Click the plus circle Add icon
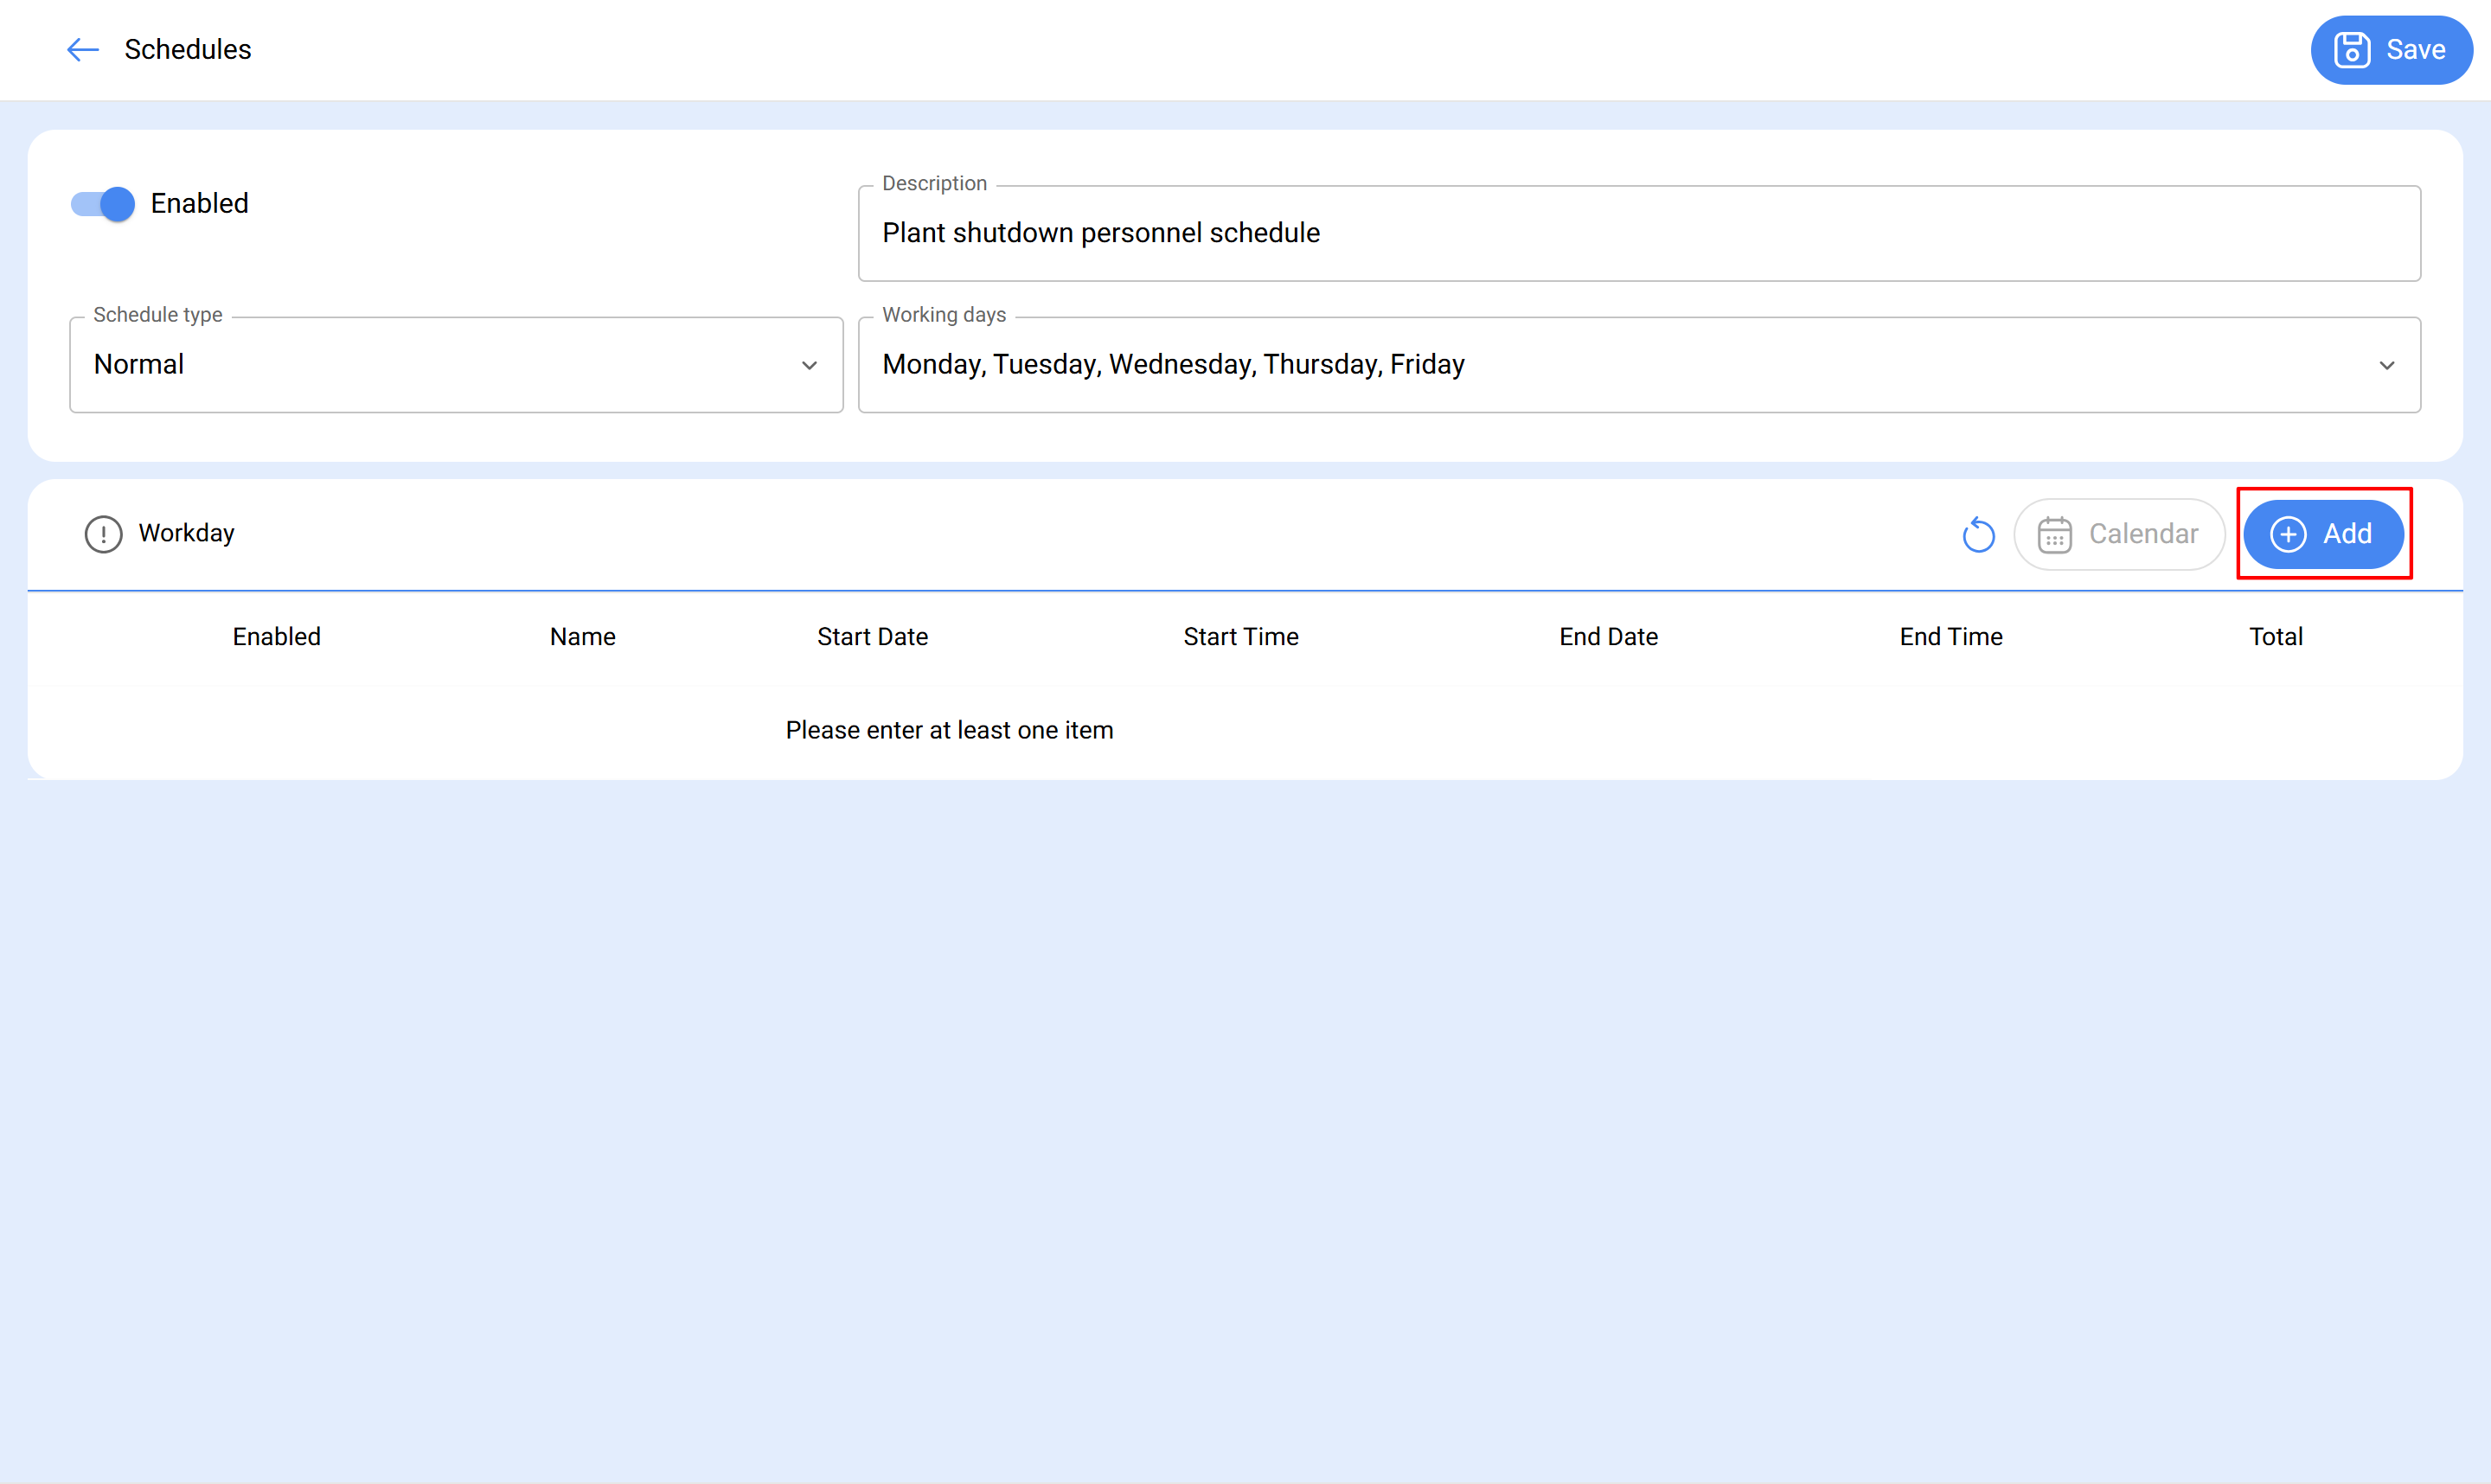The image size is (2491, 1484). 2288,535
